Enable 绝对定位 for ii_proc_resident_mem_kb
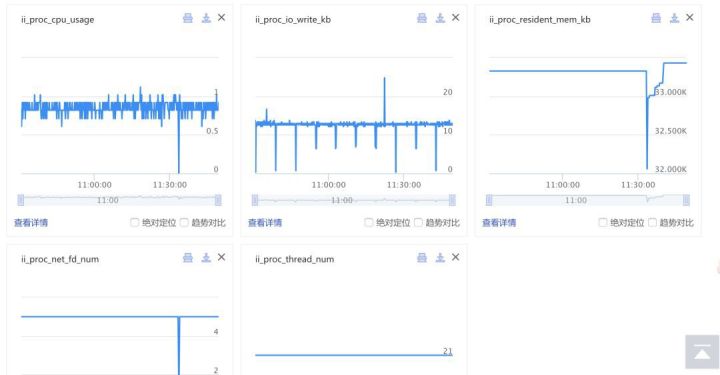Image resolution: width=720 pixels, height=375 pixels. pos(603,223)
